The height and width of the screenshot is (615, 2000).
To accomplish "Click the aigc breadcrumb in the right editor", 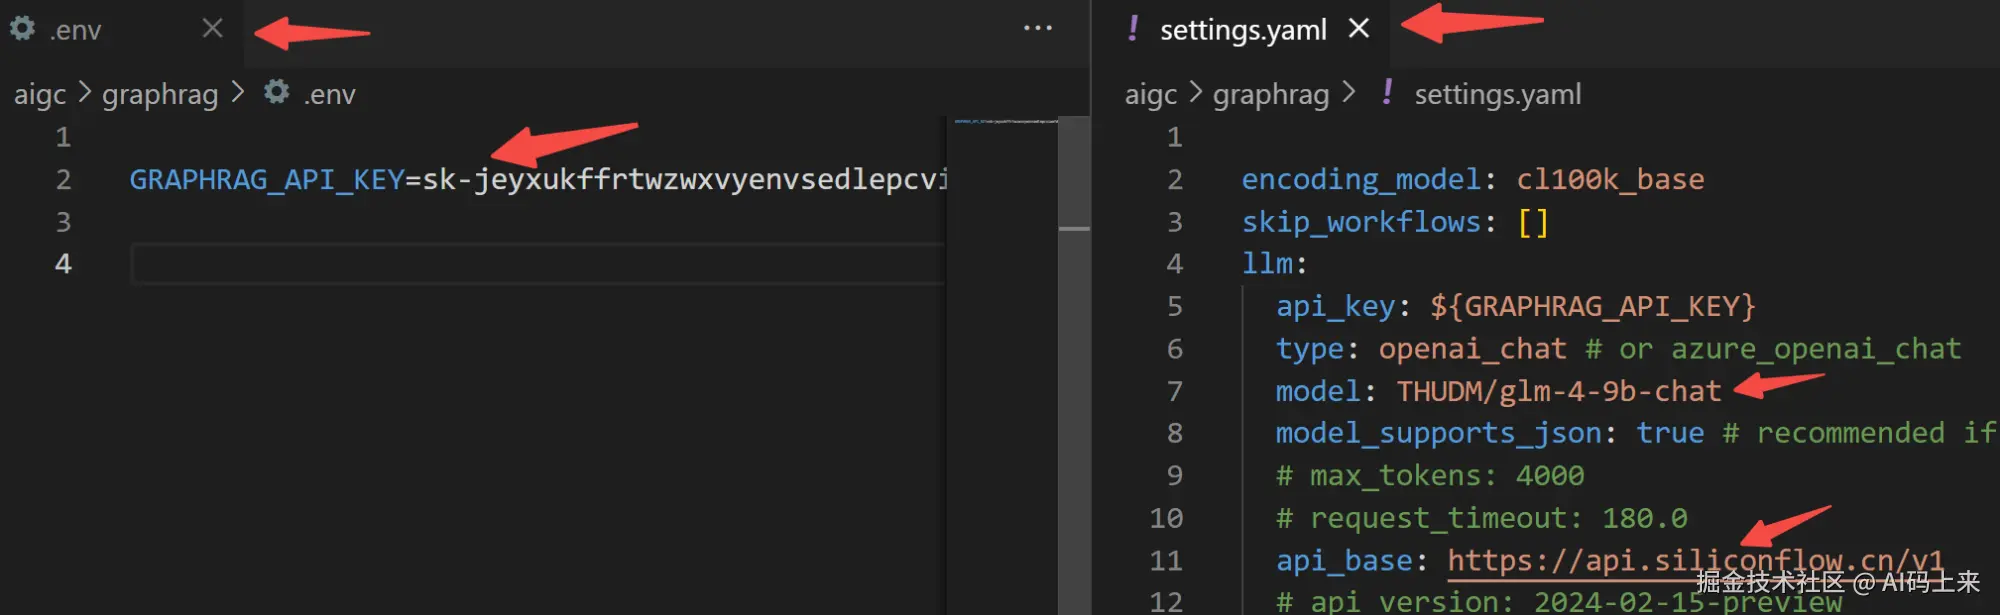I will pyautogui.click(x=1151, y=95).
